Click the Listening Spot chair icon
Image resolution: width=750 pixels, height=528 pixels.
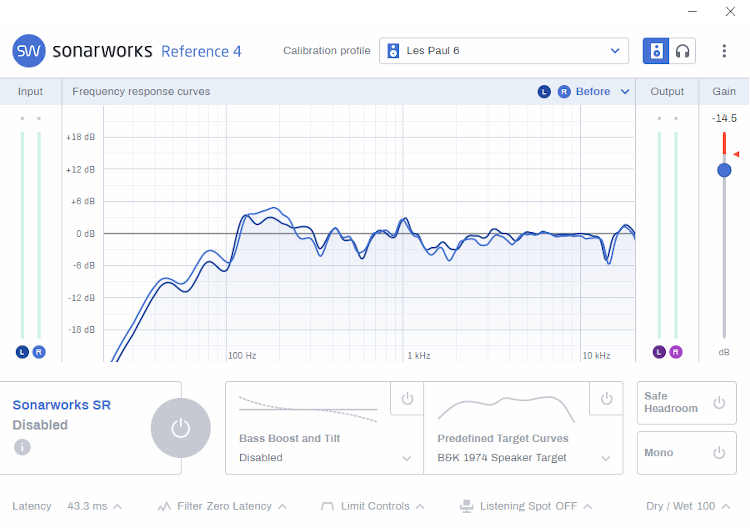pyautogui.click(x=466, y=506)
